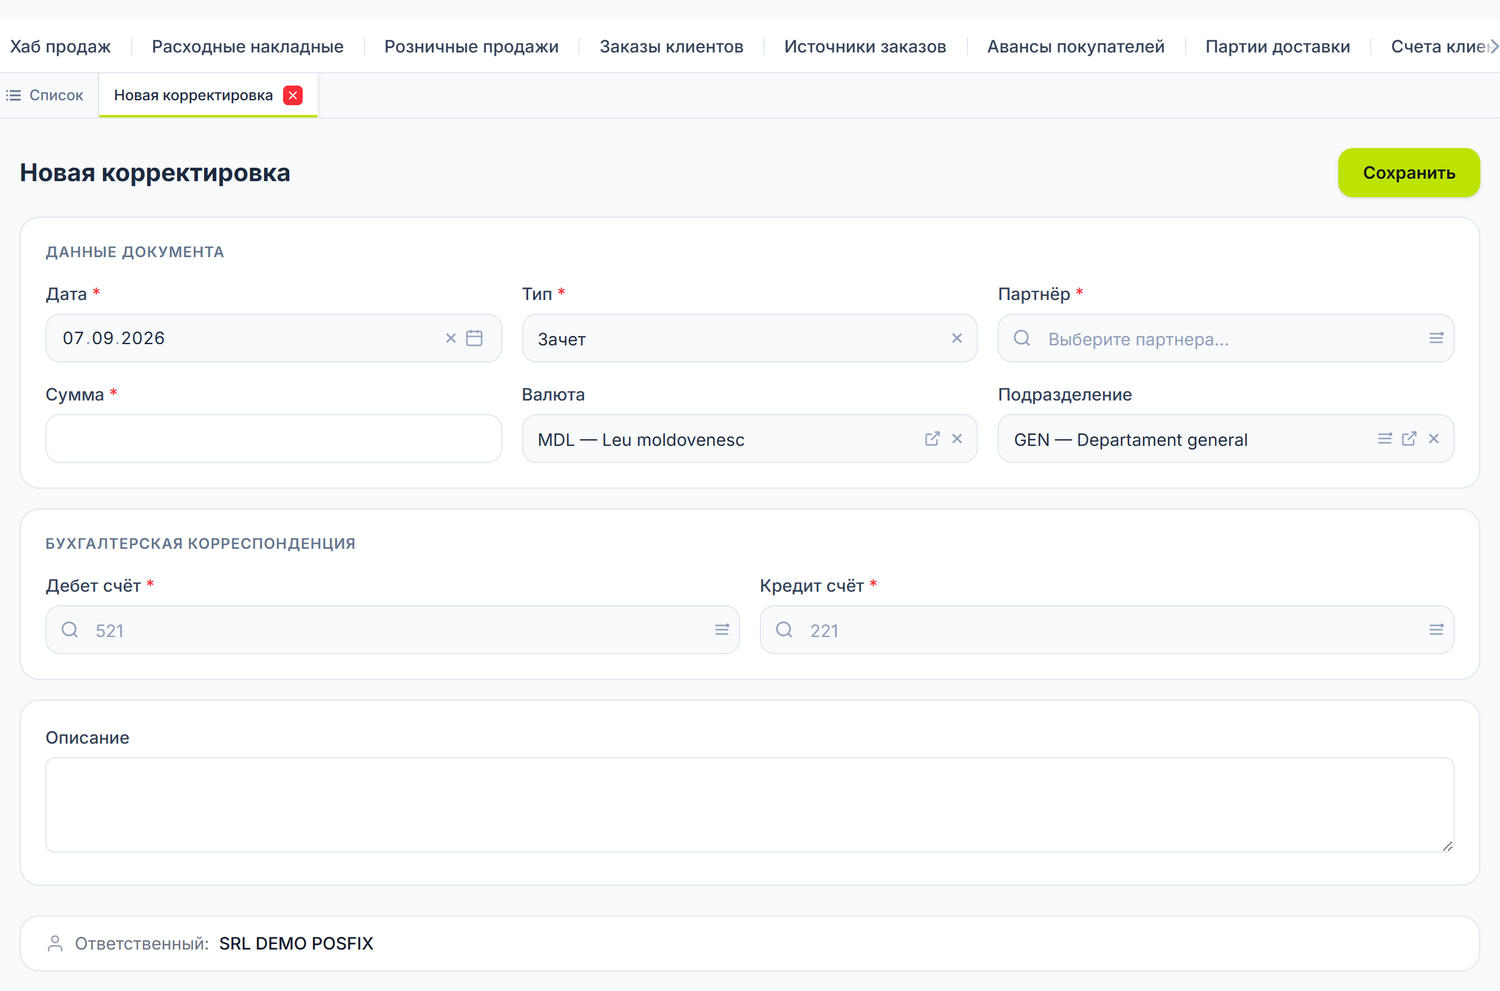This screenshot has height=991, width=1500.
Task: Open the partner list icon in Партнёр field
Action: 1436,338
